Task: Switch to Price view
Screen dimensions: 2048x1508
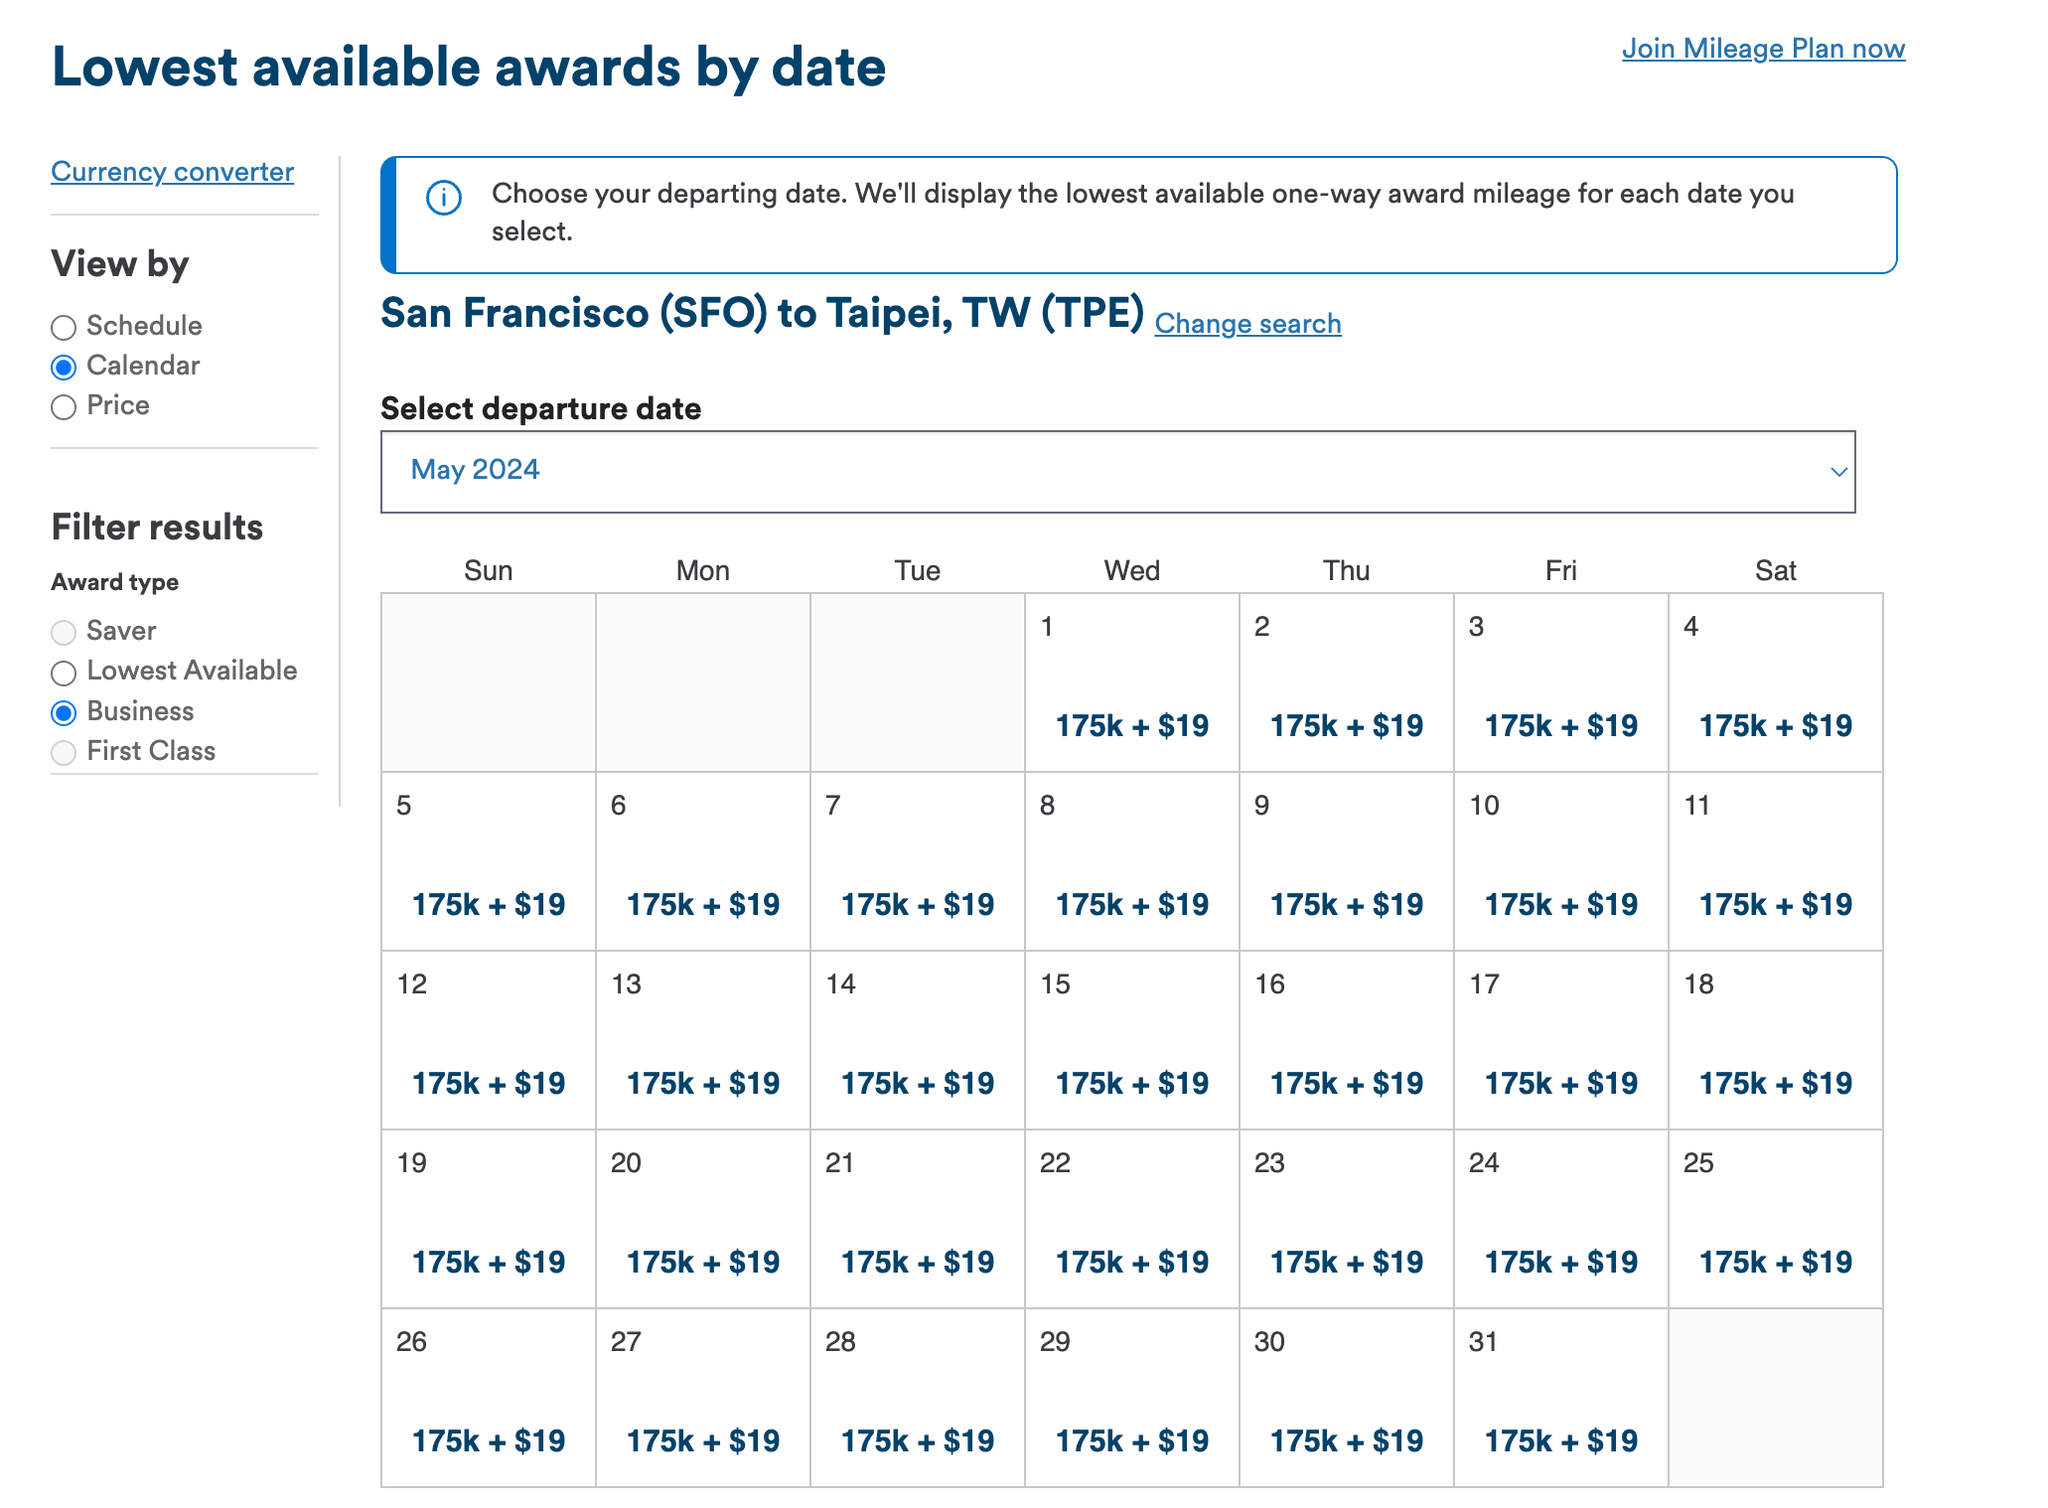Action: point(64,407)
